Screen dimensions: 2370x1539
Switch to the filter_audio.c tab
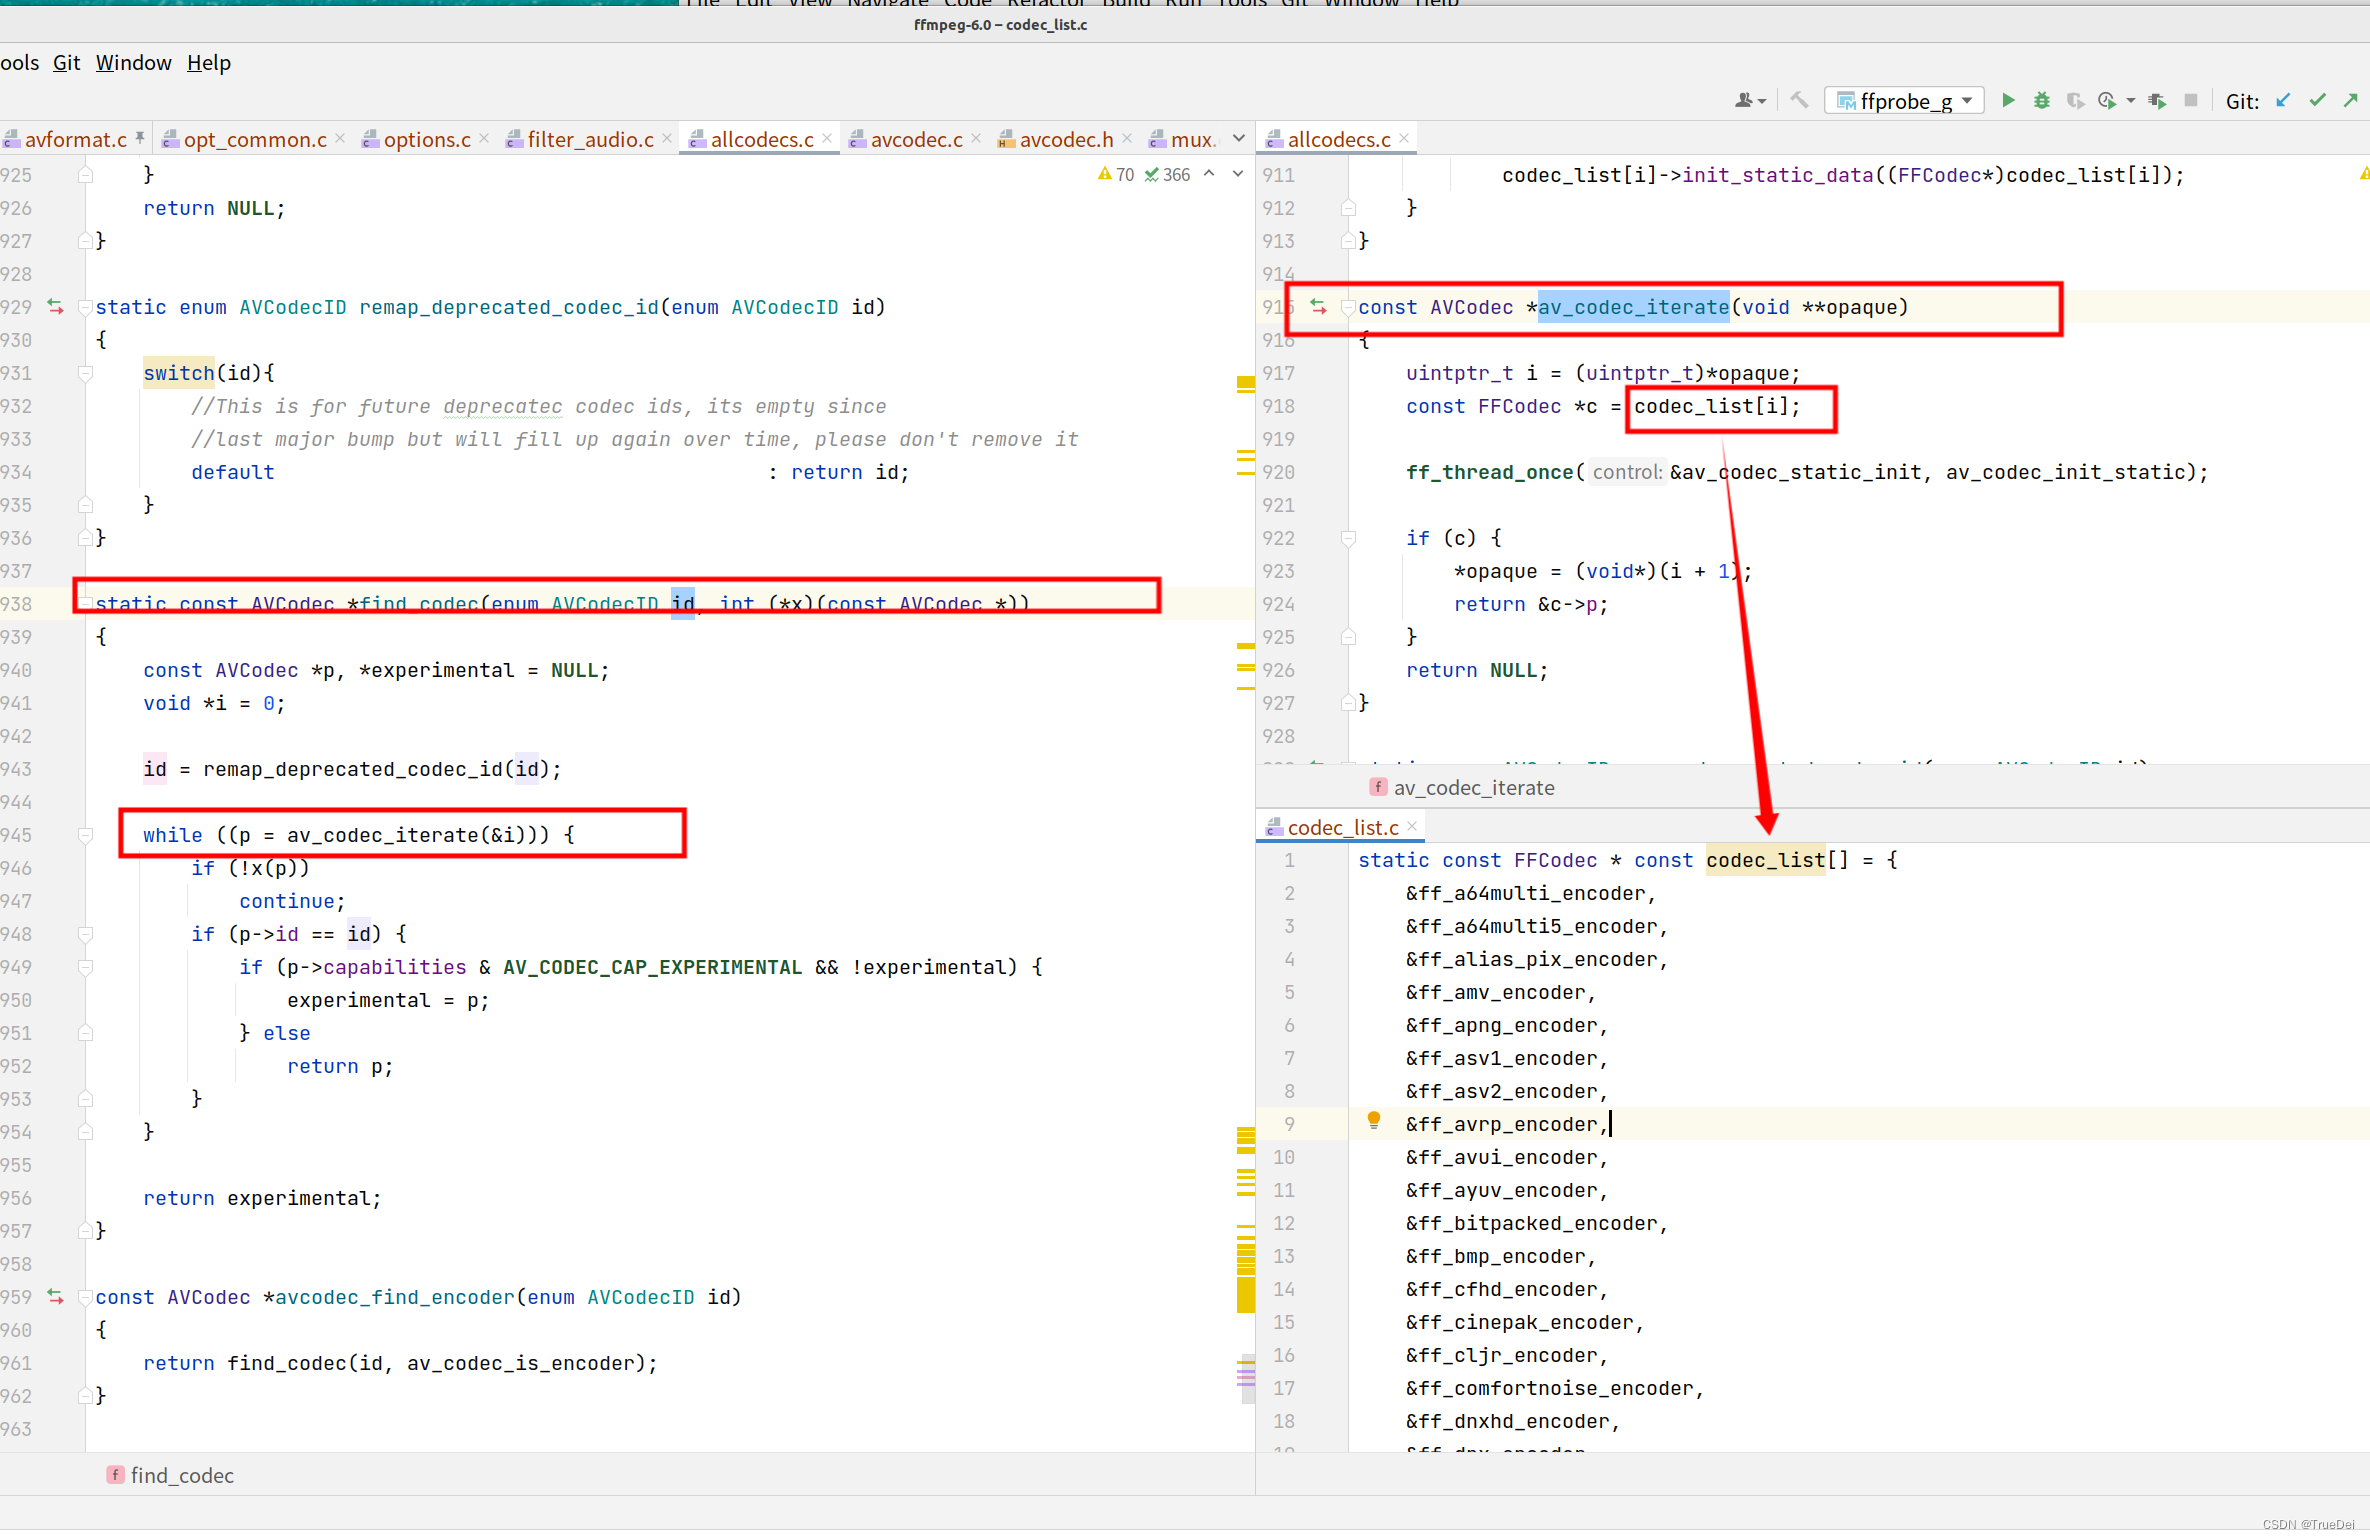590,140
